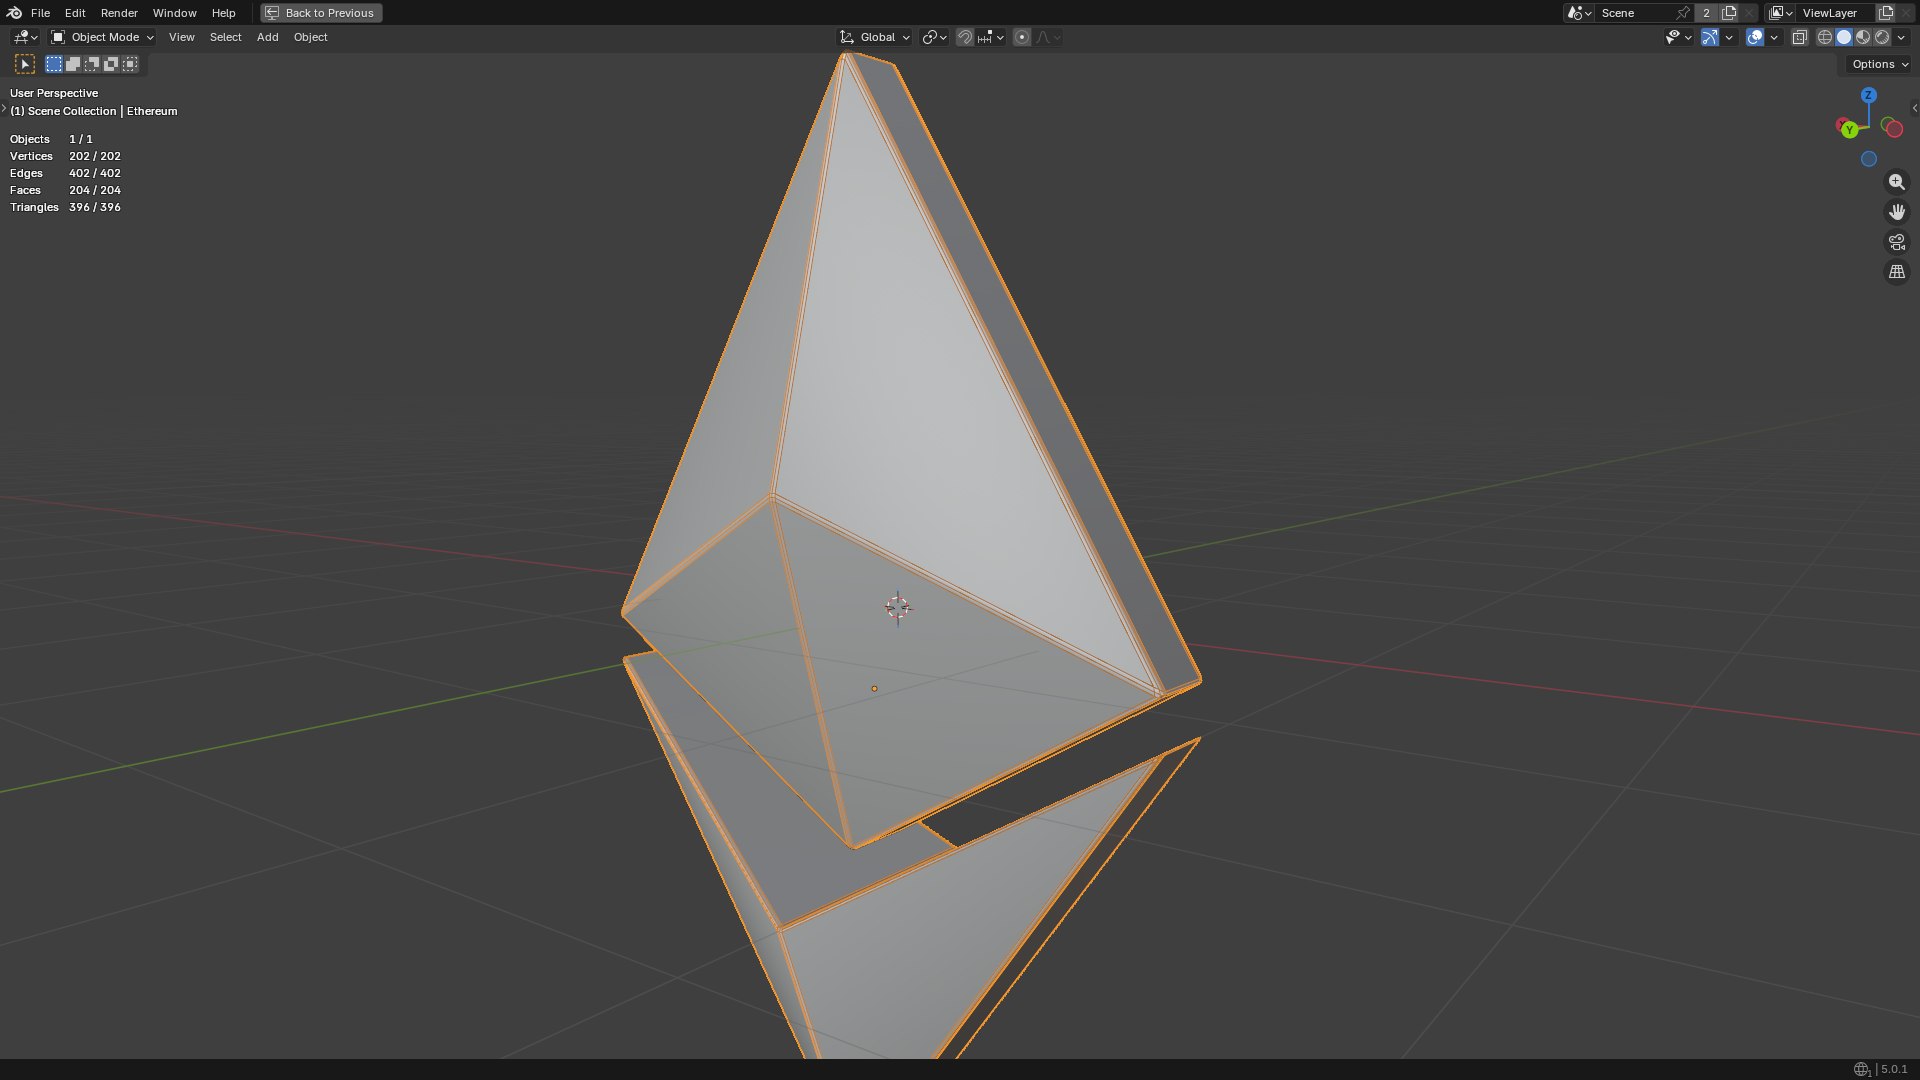Open the overlays options arrow

coord(1774,37)
